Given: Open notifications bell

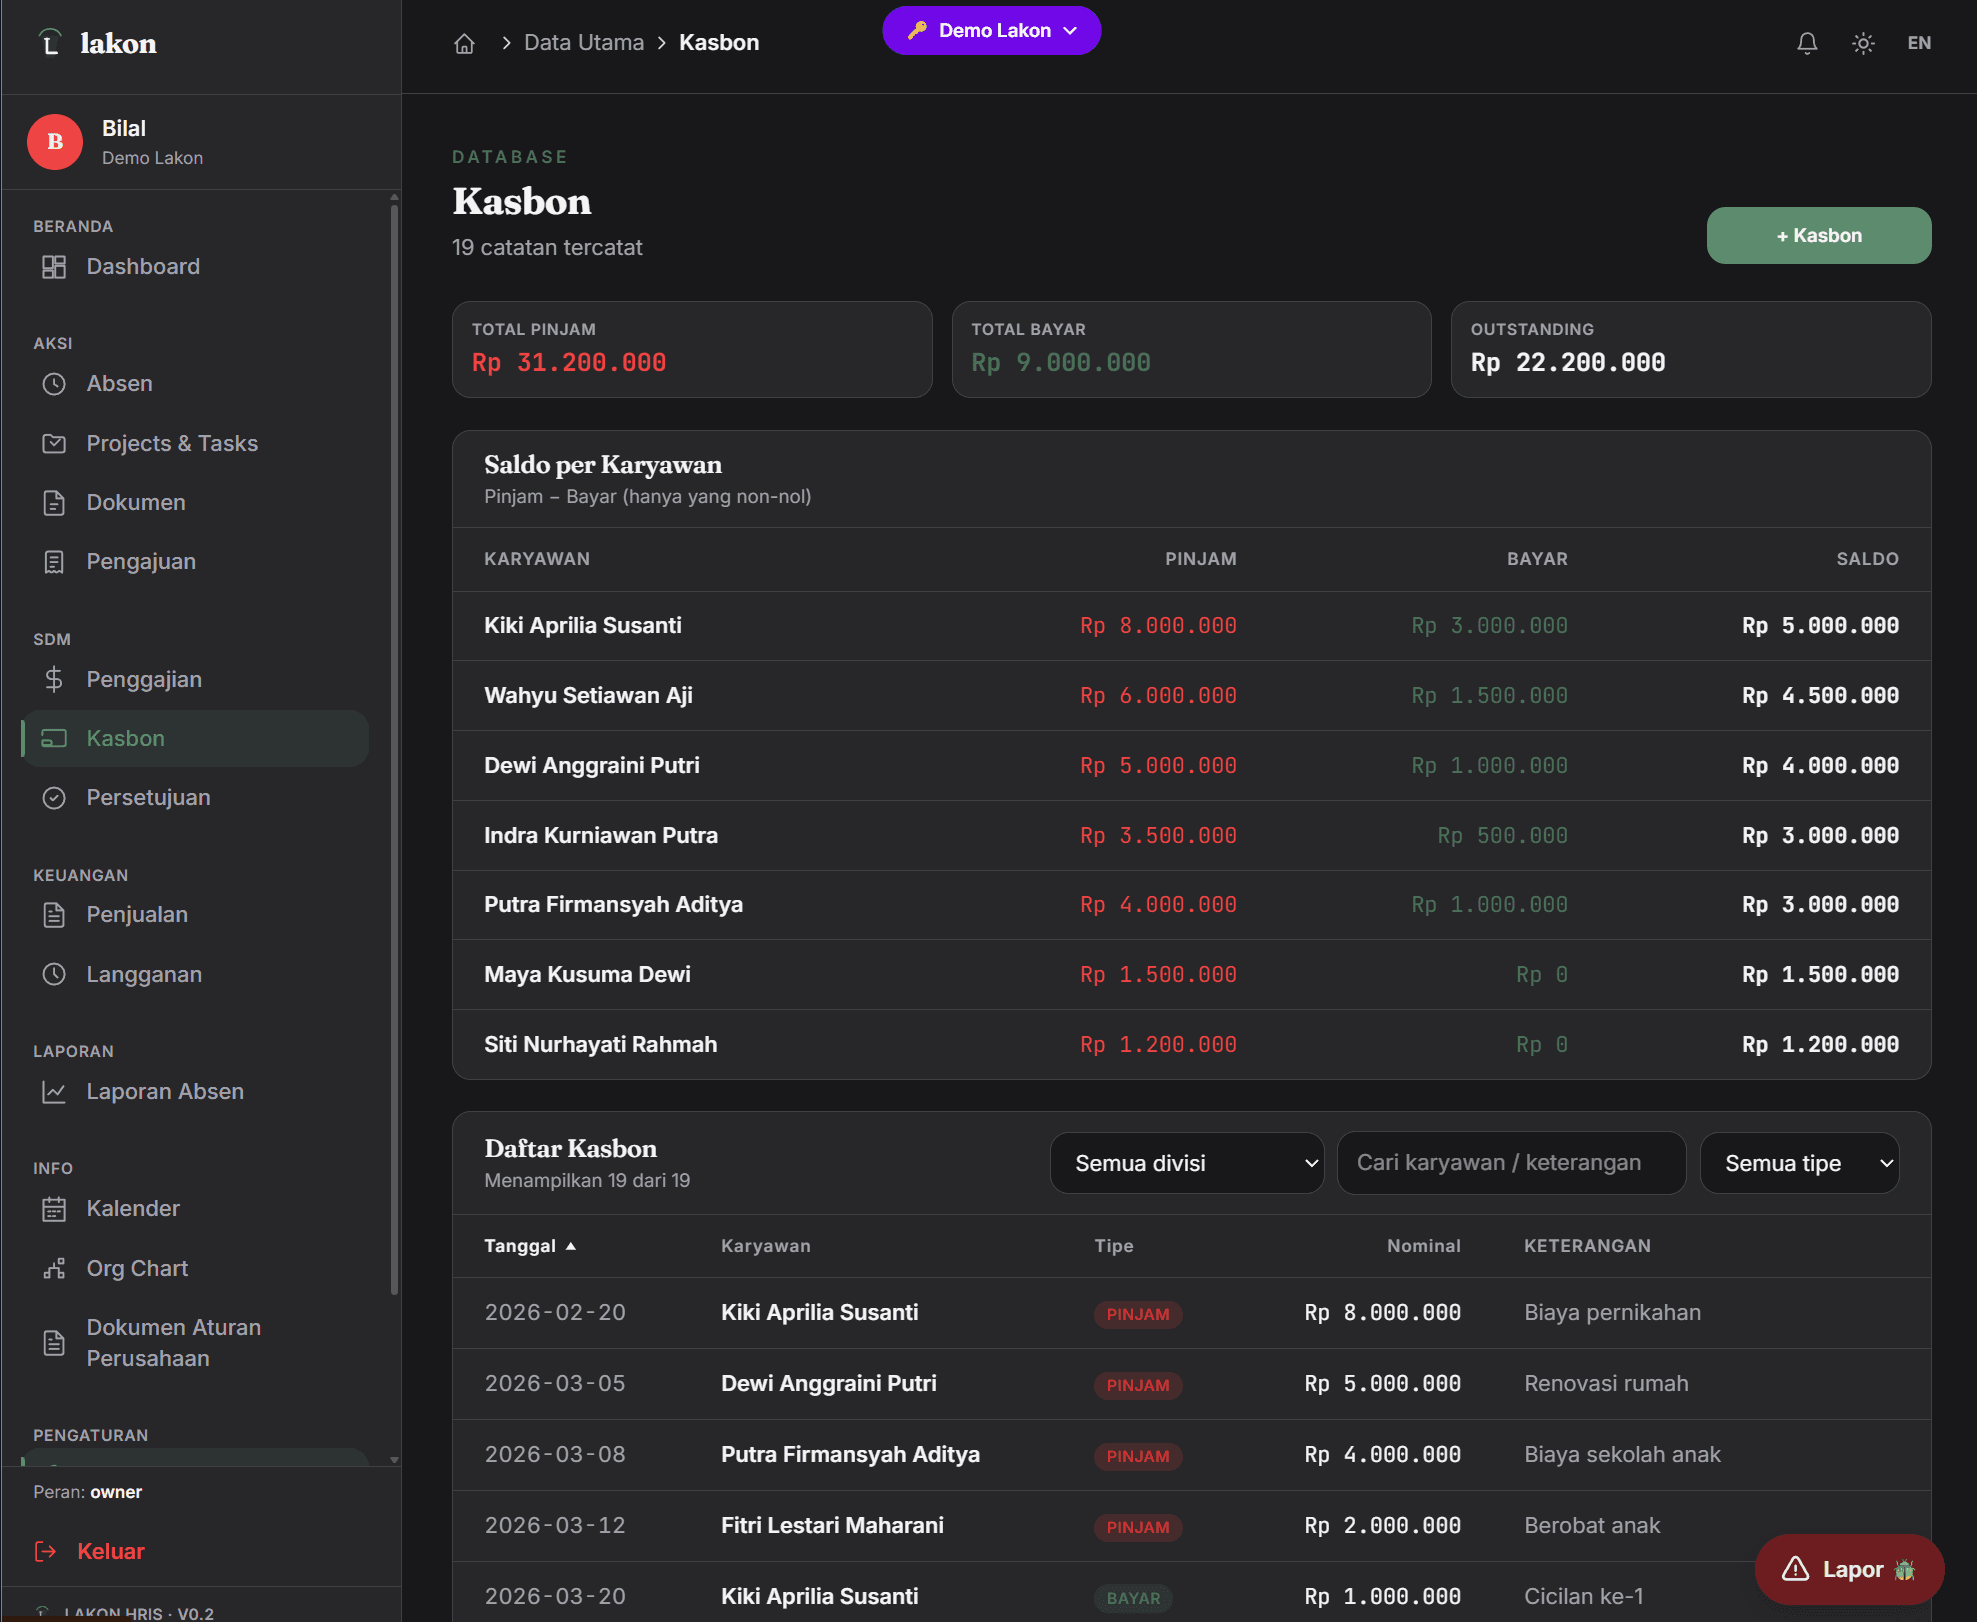Looking at the screenshot, I should (x=1807, y=43).
